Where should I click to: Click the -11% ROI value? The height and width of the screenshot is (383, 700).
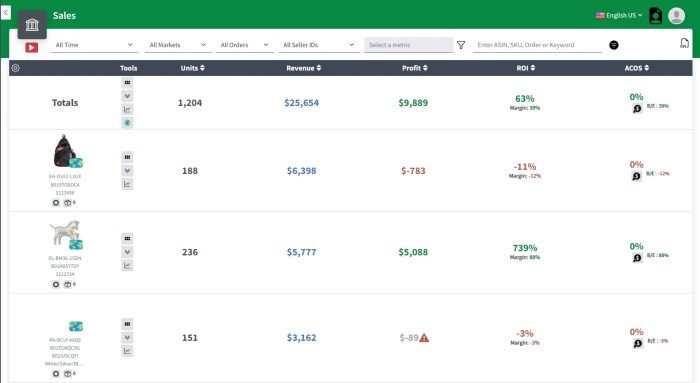(525, 167)
